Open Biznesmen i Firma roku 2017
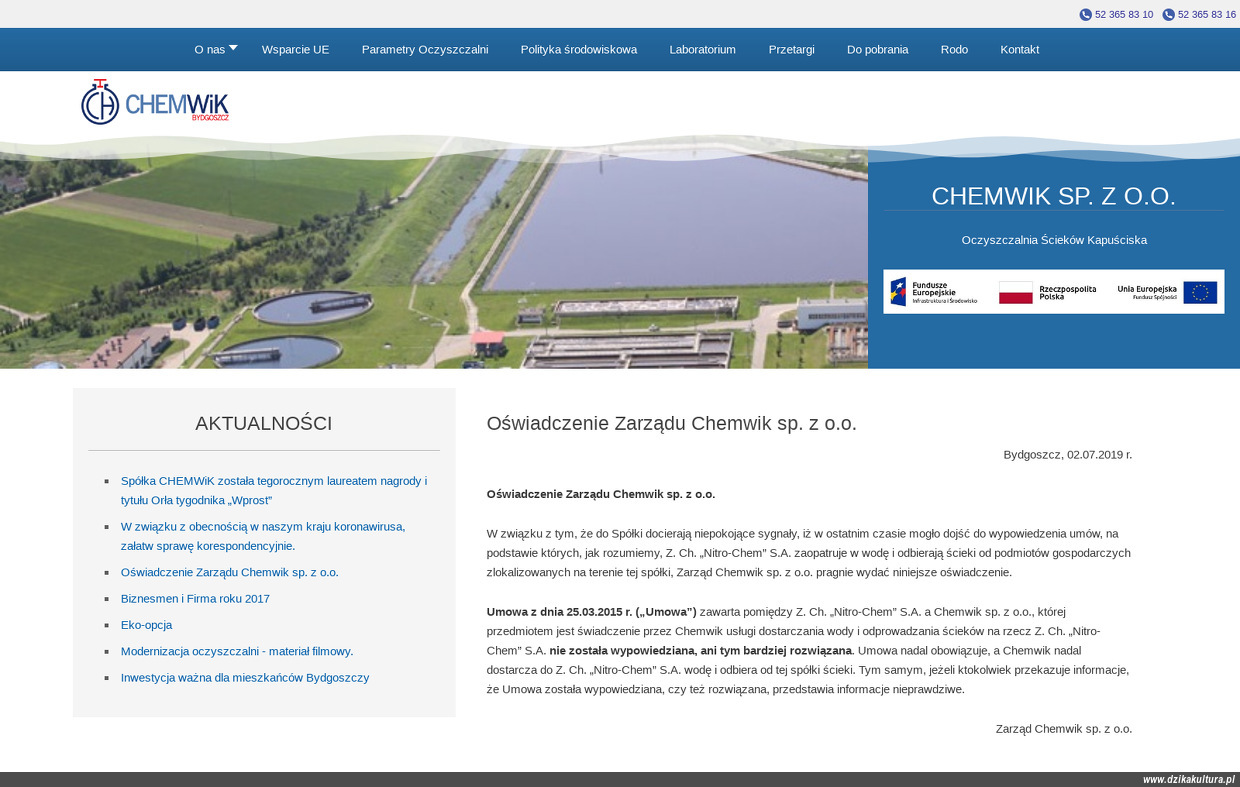 click(x=195, y=598)
